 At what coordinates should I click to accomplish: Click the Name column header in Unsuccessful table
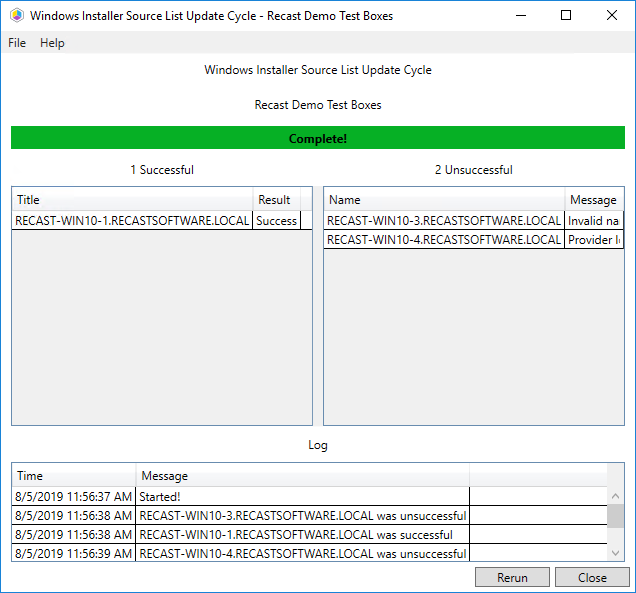pyautogui.click(x=444, y=200)
